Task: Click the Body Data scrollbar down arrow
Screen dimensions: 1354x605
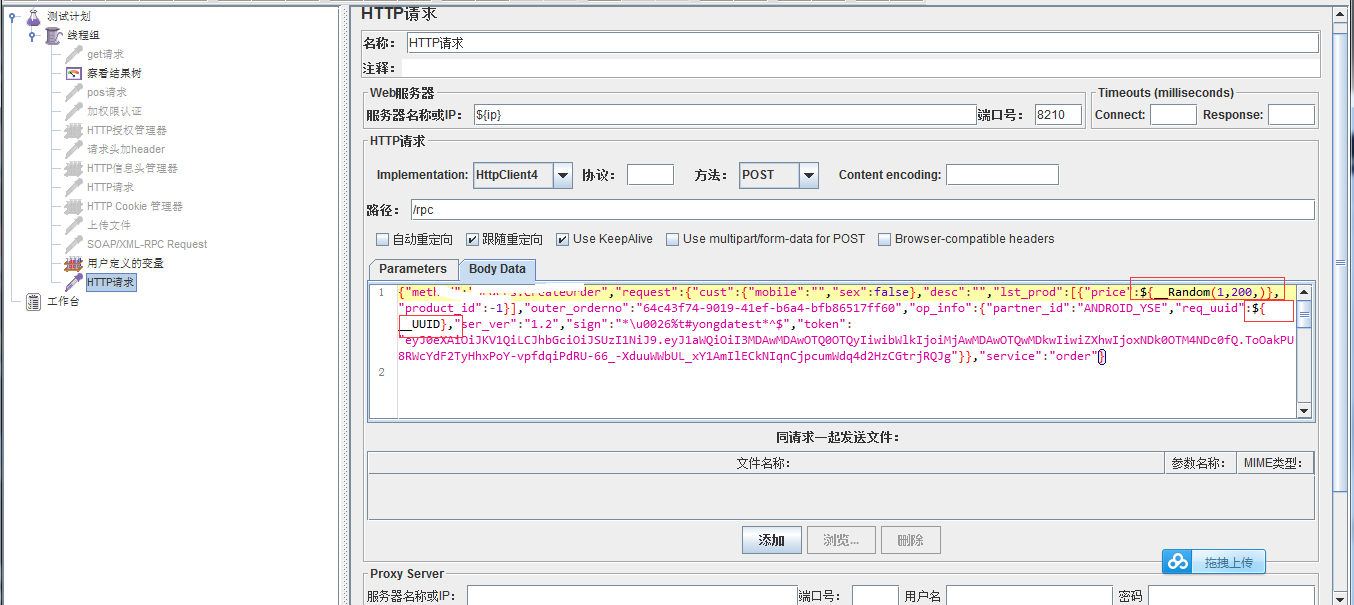Action: 1304,410
